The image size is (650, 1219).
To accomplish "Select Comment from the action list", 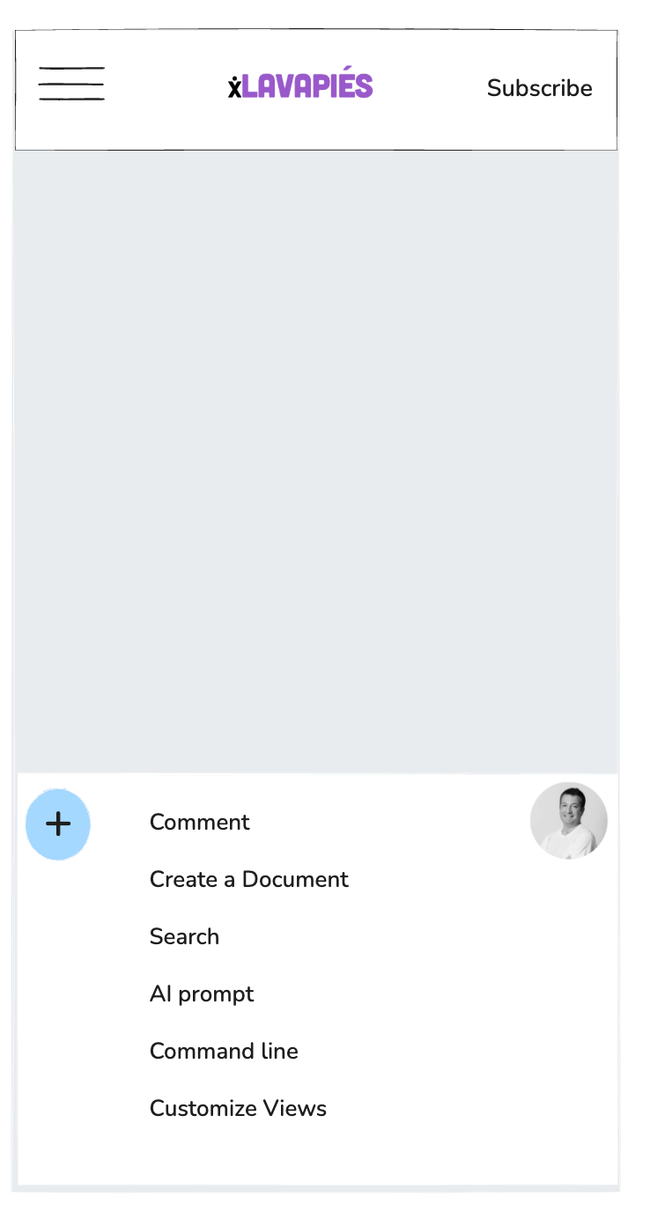I will click(199, 822).
